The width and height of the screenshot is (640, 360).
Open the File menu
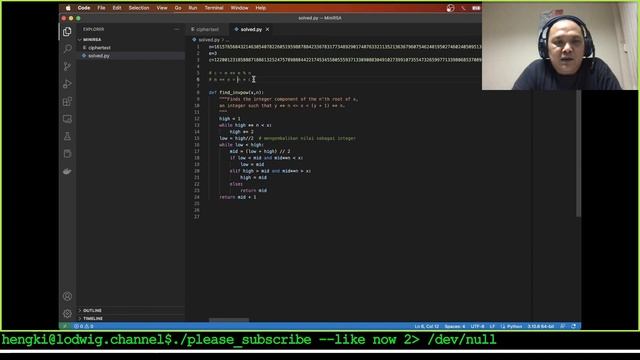pyautogui.click(x=101, y=8)
